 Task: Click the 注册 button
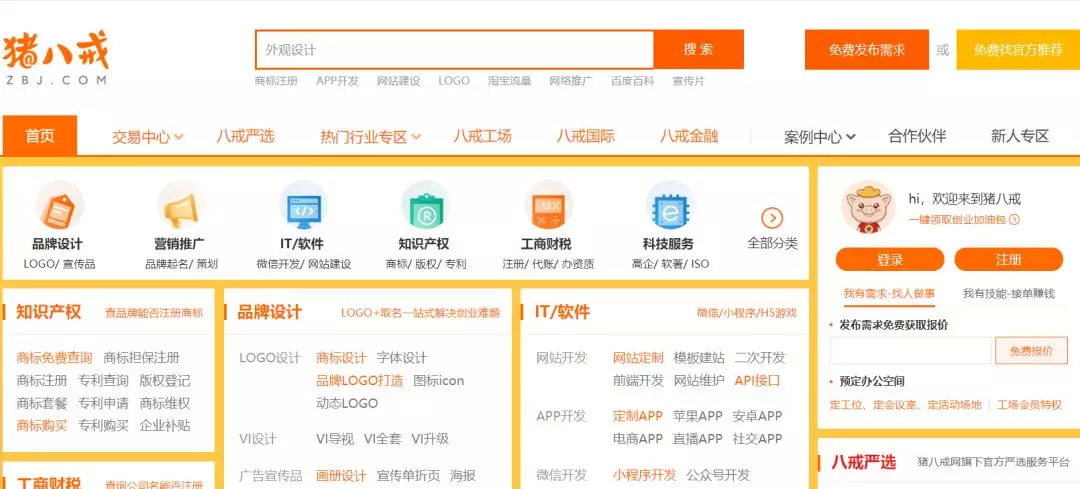1008,260
